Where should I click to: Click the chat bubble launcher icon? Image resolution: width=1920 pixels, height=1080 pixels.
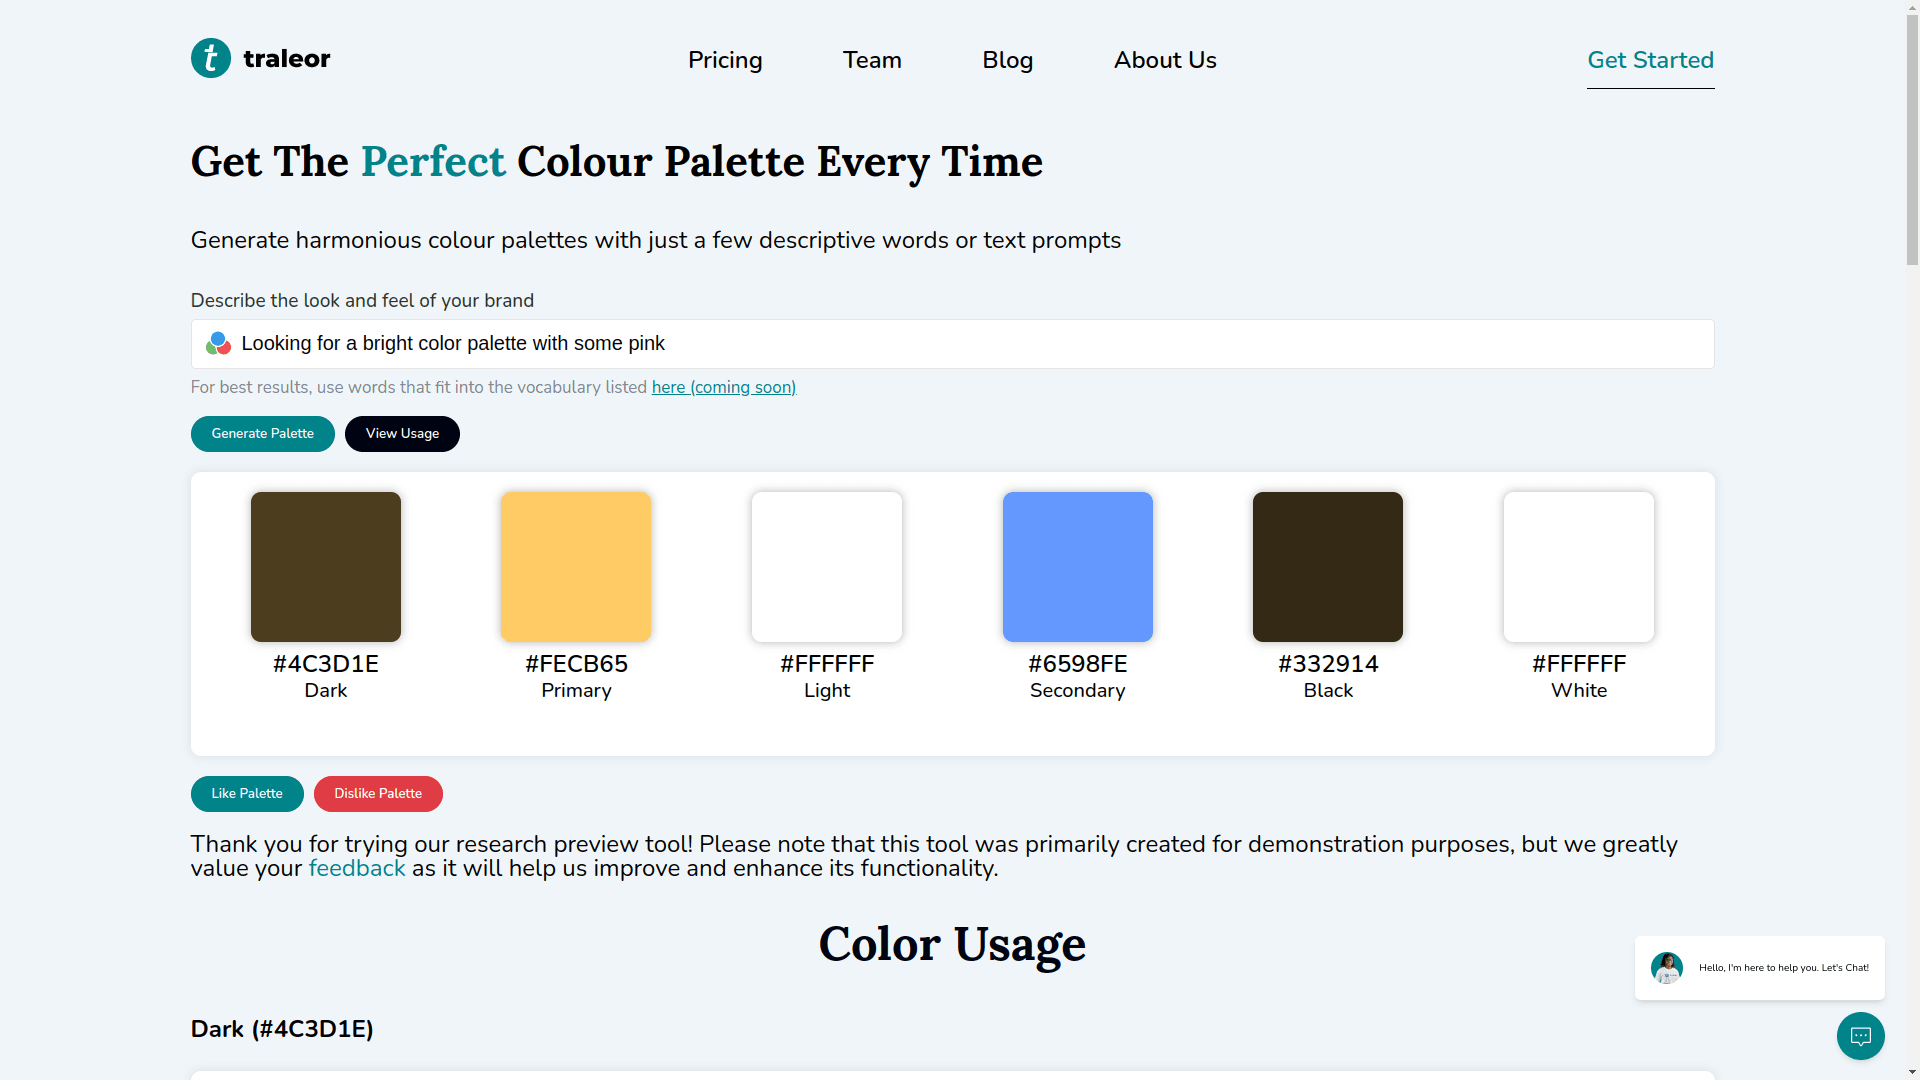point(1861,1036)
